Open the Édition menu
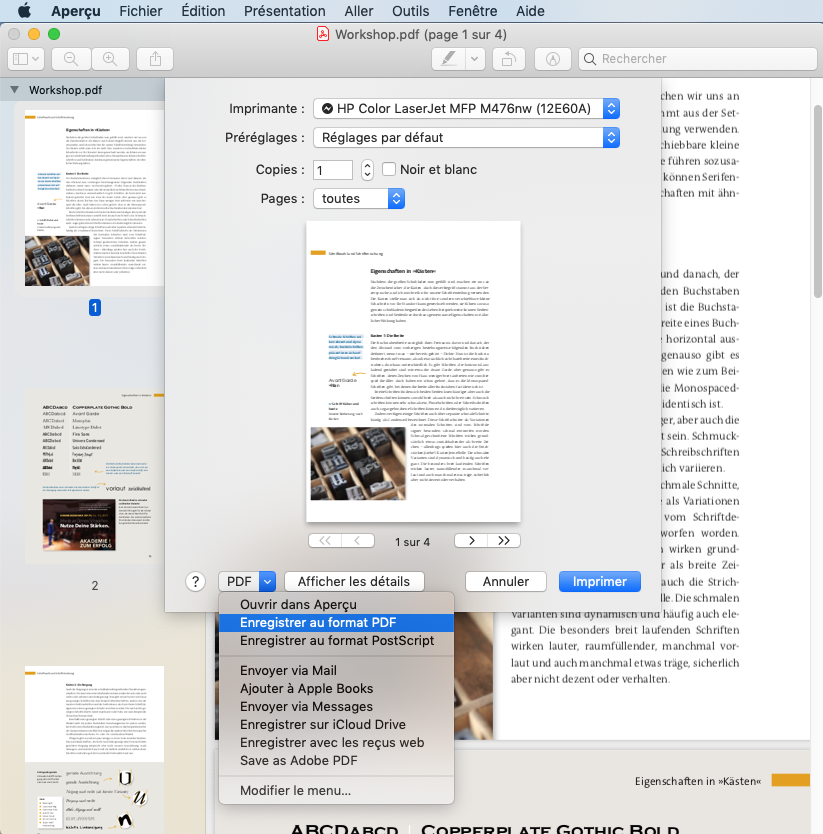 (203, 11)
